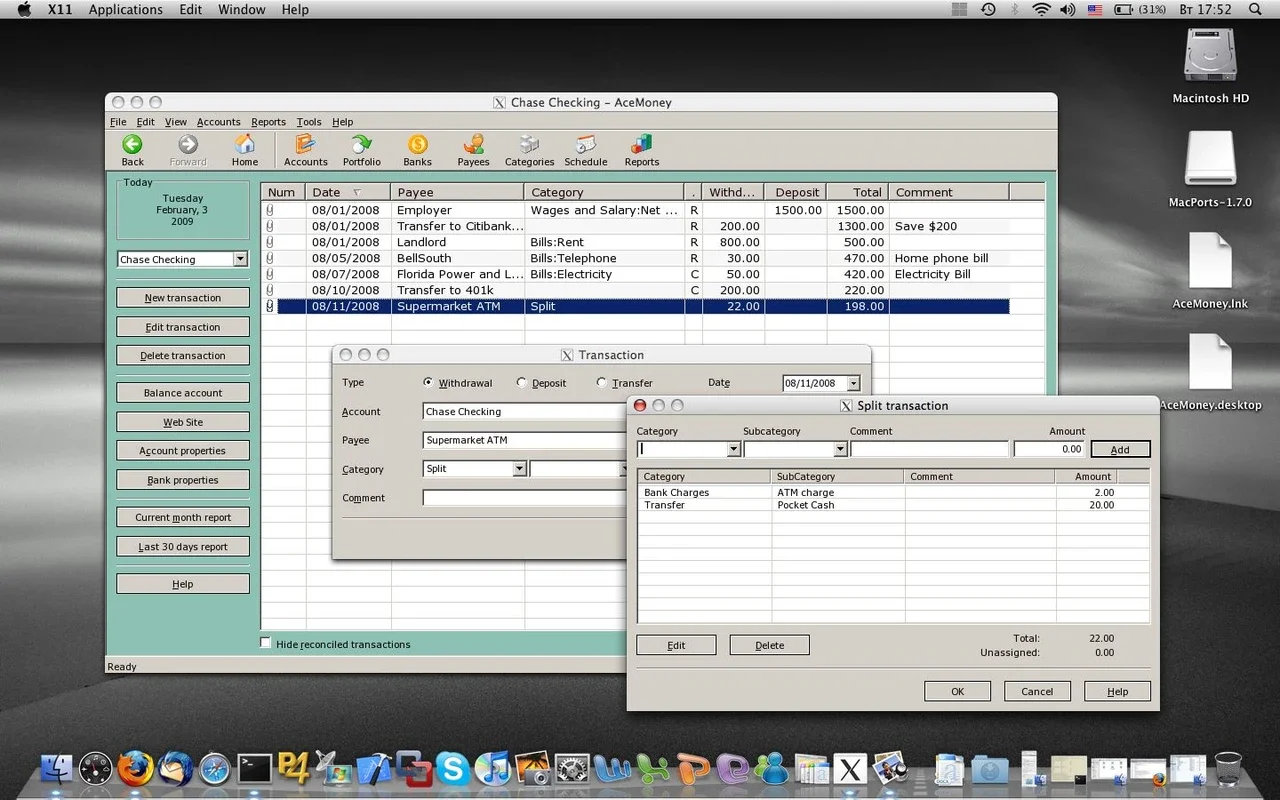The width and height of the screenshot is (1280, 800).
Task: Open AceMoney.desktop file icon
Action: click(1211, 372)
